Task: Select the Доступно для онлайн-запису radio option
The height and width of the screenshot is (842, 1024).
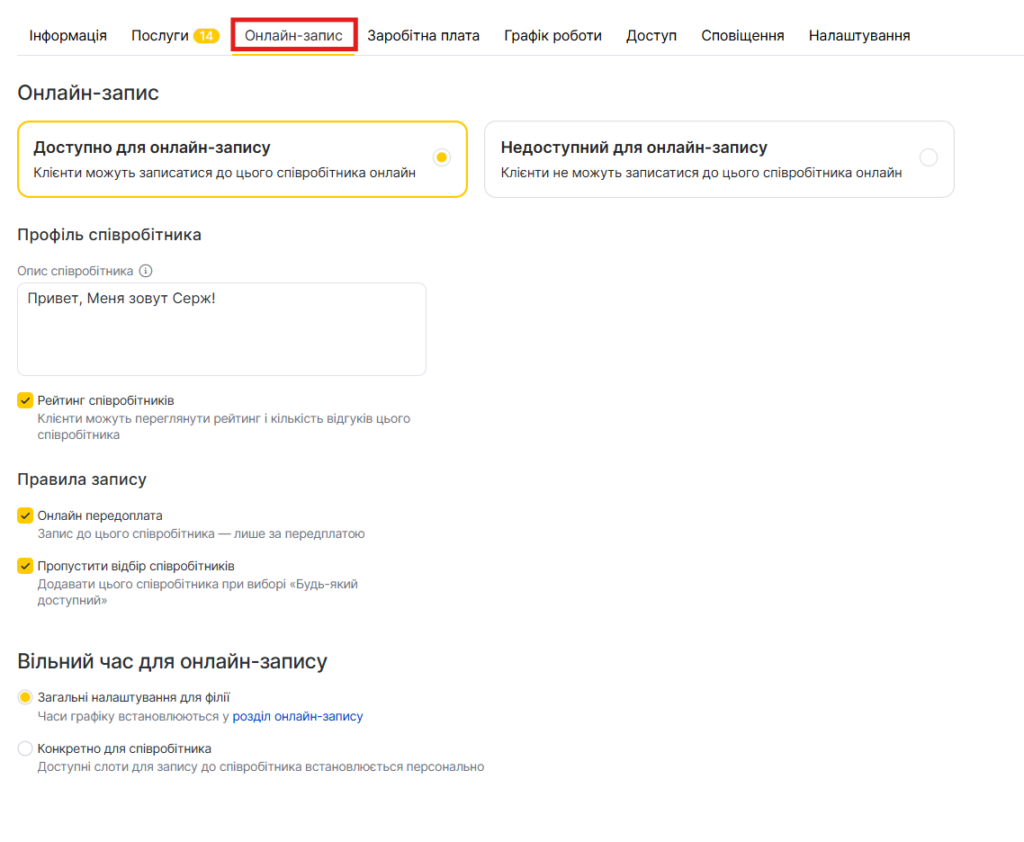Action: [x=442, y=157]
